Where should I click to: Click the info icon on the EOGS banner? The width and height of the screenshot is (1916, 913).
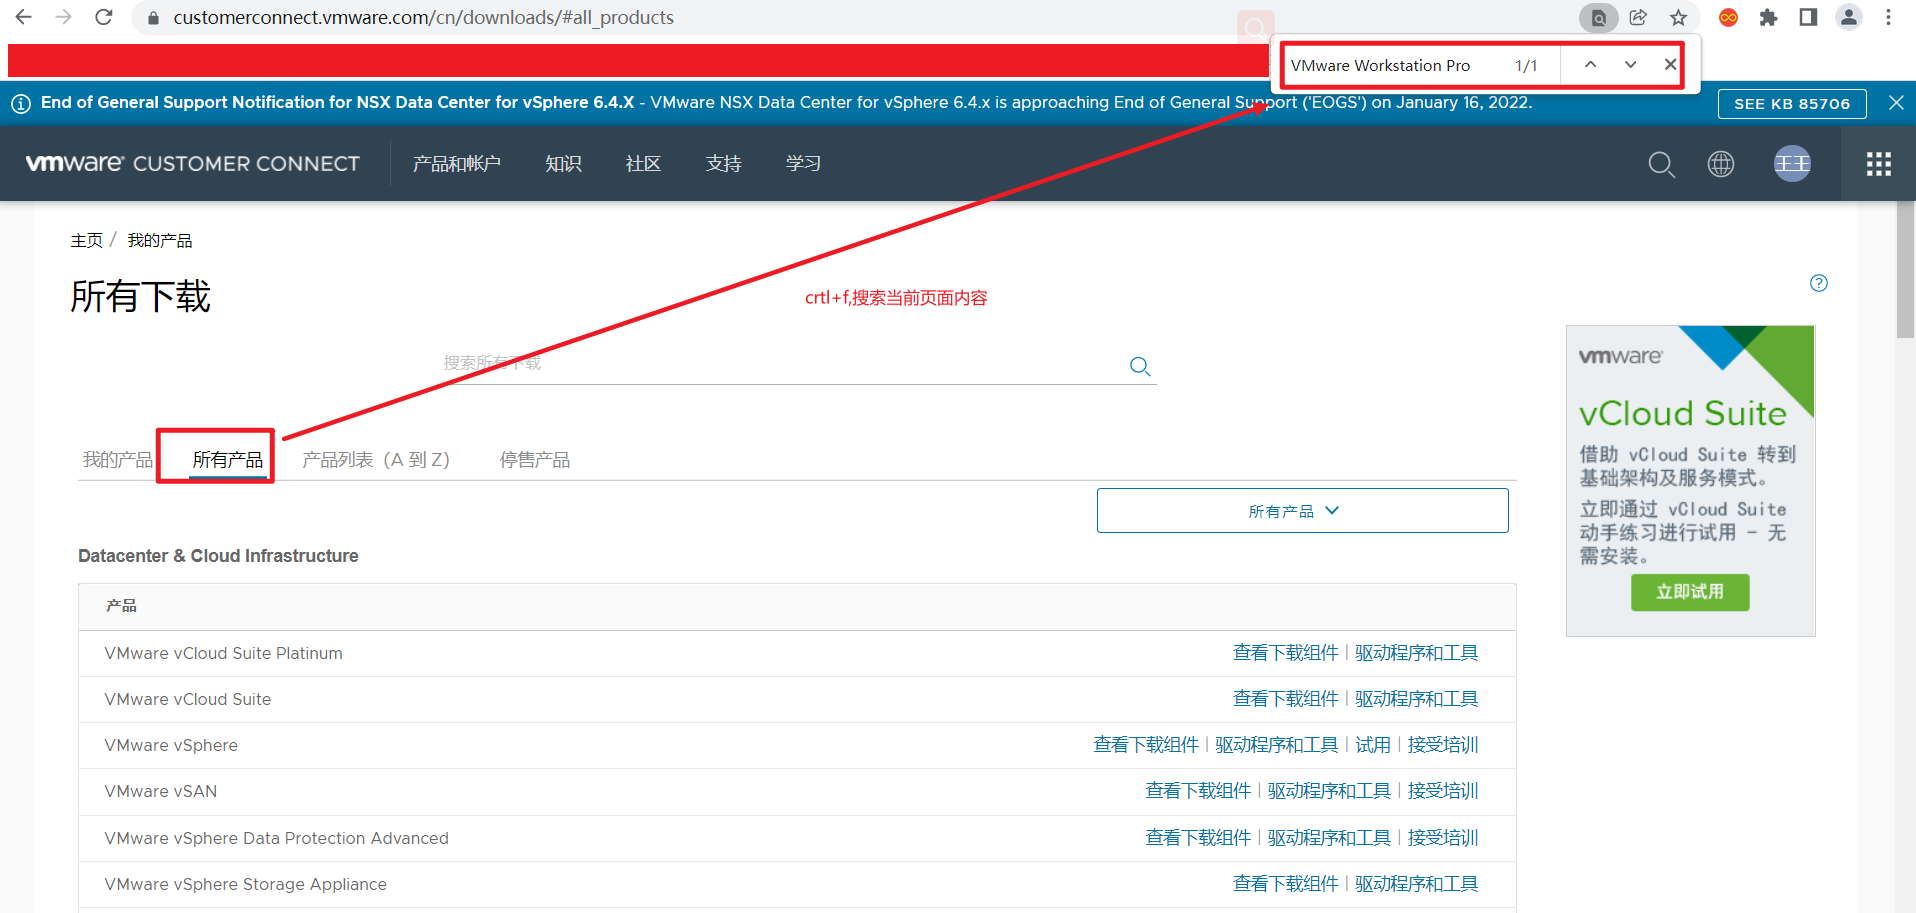click(x=22, y=102)
